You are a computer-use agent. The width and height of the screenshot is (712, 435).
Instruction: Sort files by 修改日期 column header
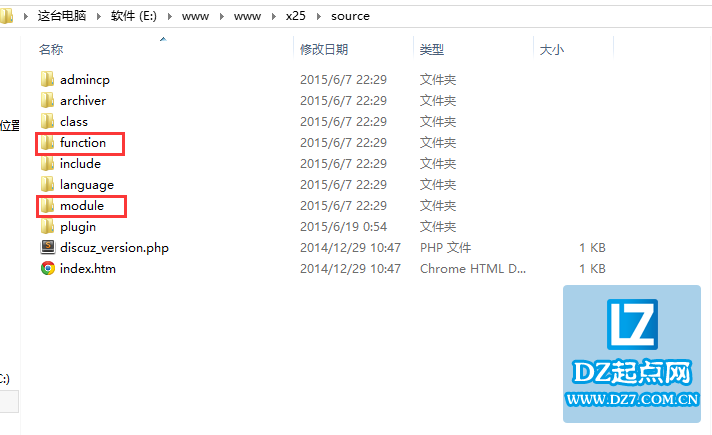(324, 49)
